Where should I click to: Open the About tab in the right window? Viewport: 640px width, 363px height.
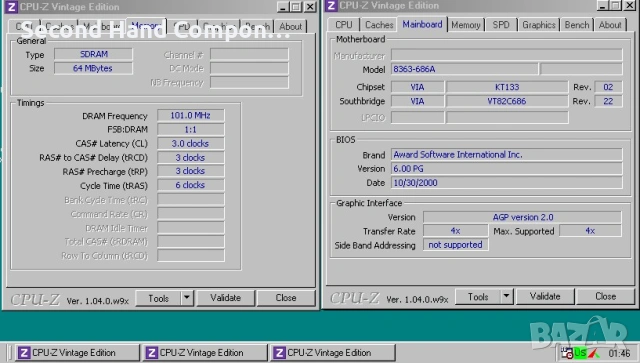point(610,25)
